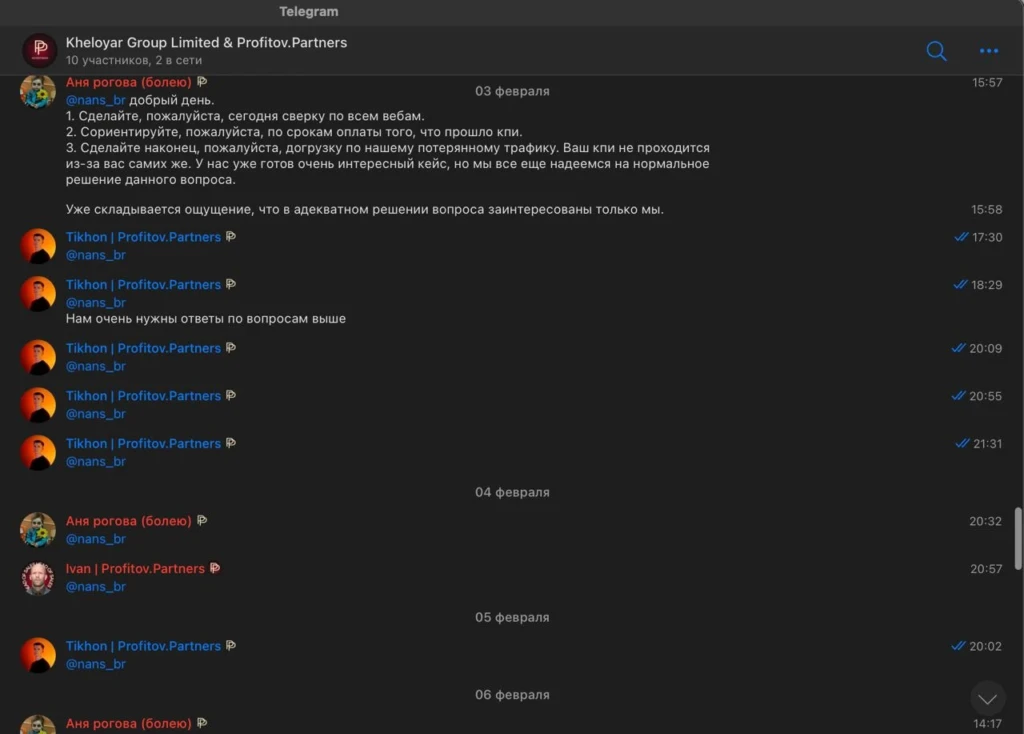Click sender name Tikhon | Profitov.Partners at 20:55
This screenshot has width=1024, height=734.
pyautogui.click(x=143, y=396)
